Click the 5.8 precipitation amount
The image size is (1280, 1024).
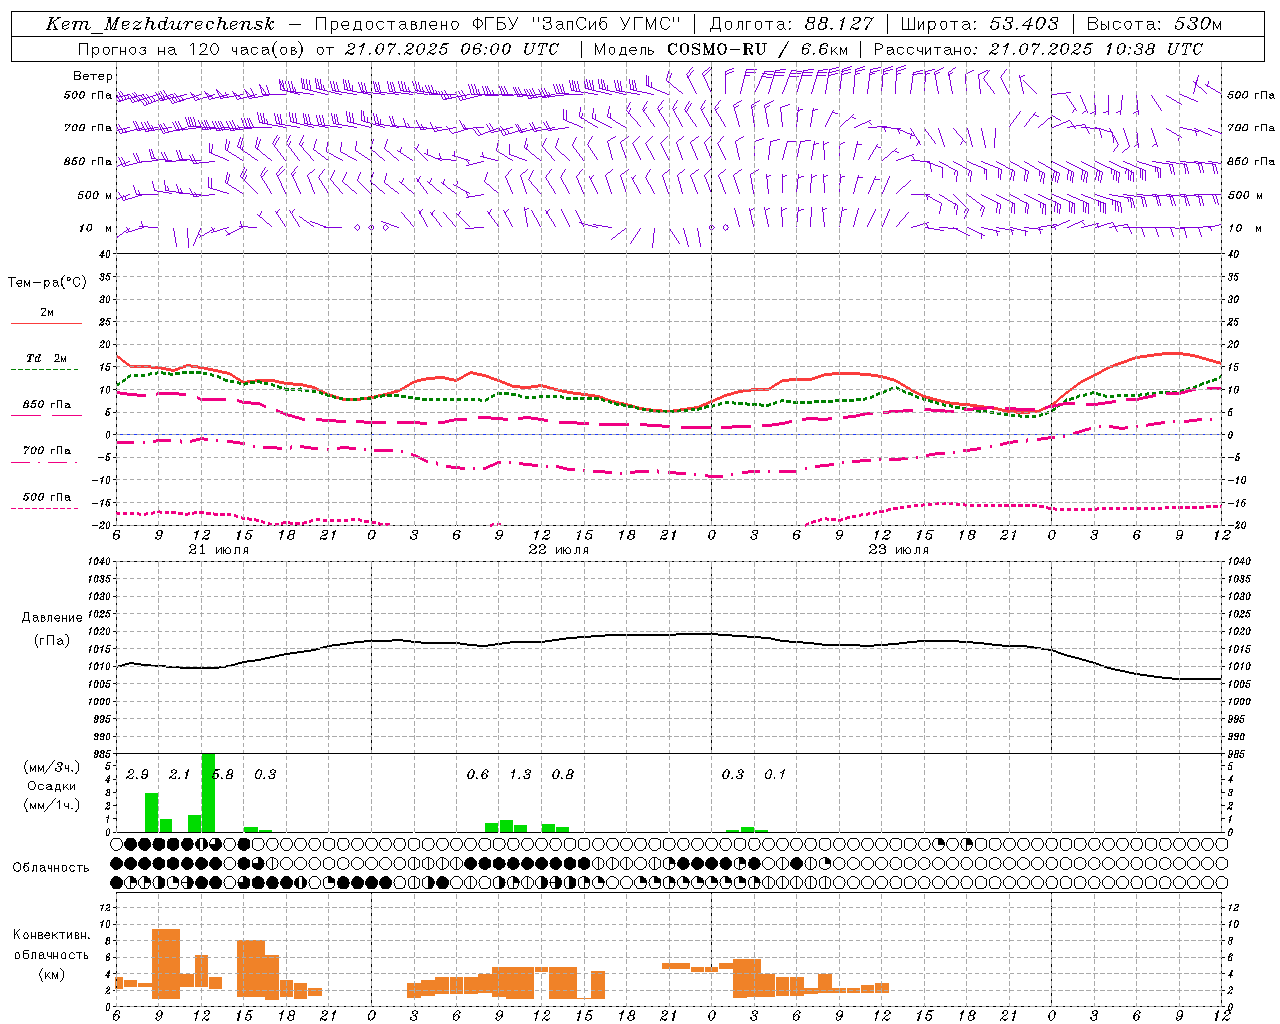[x=223, y=775]
